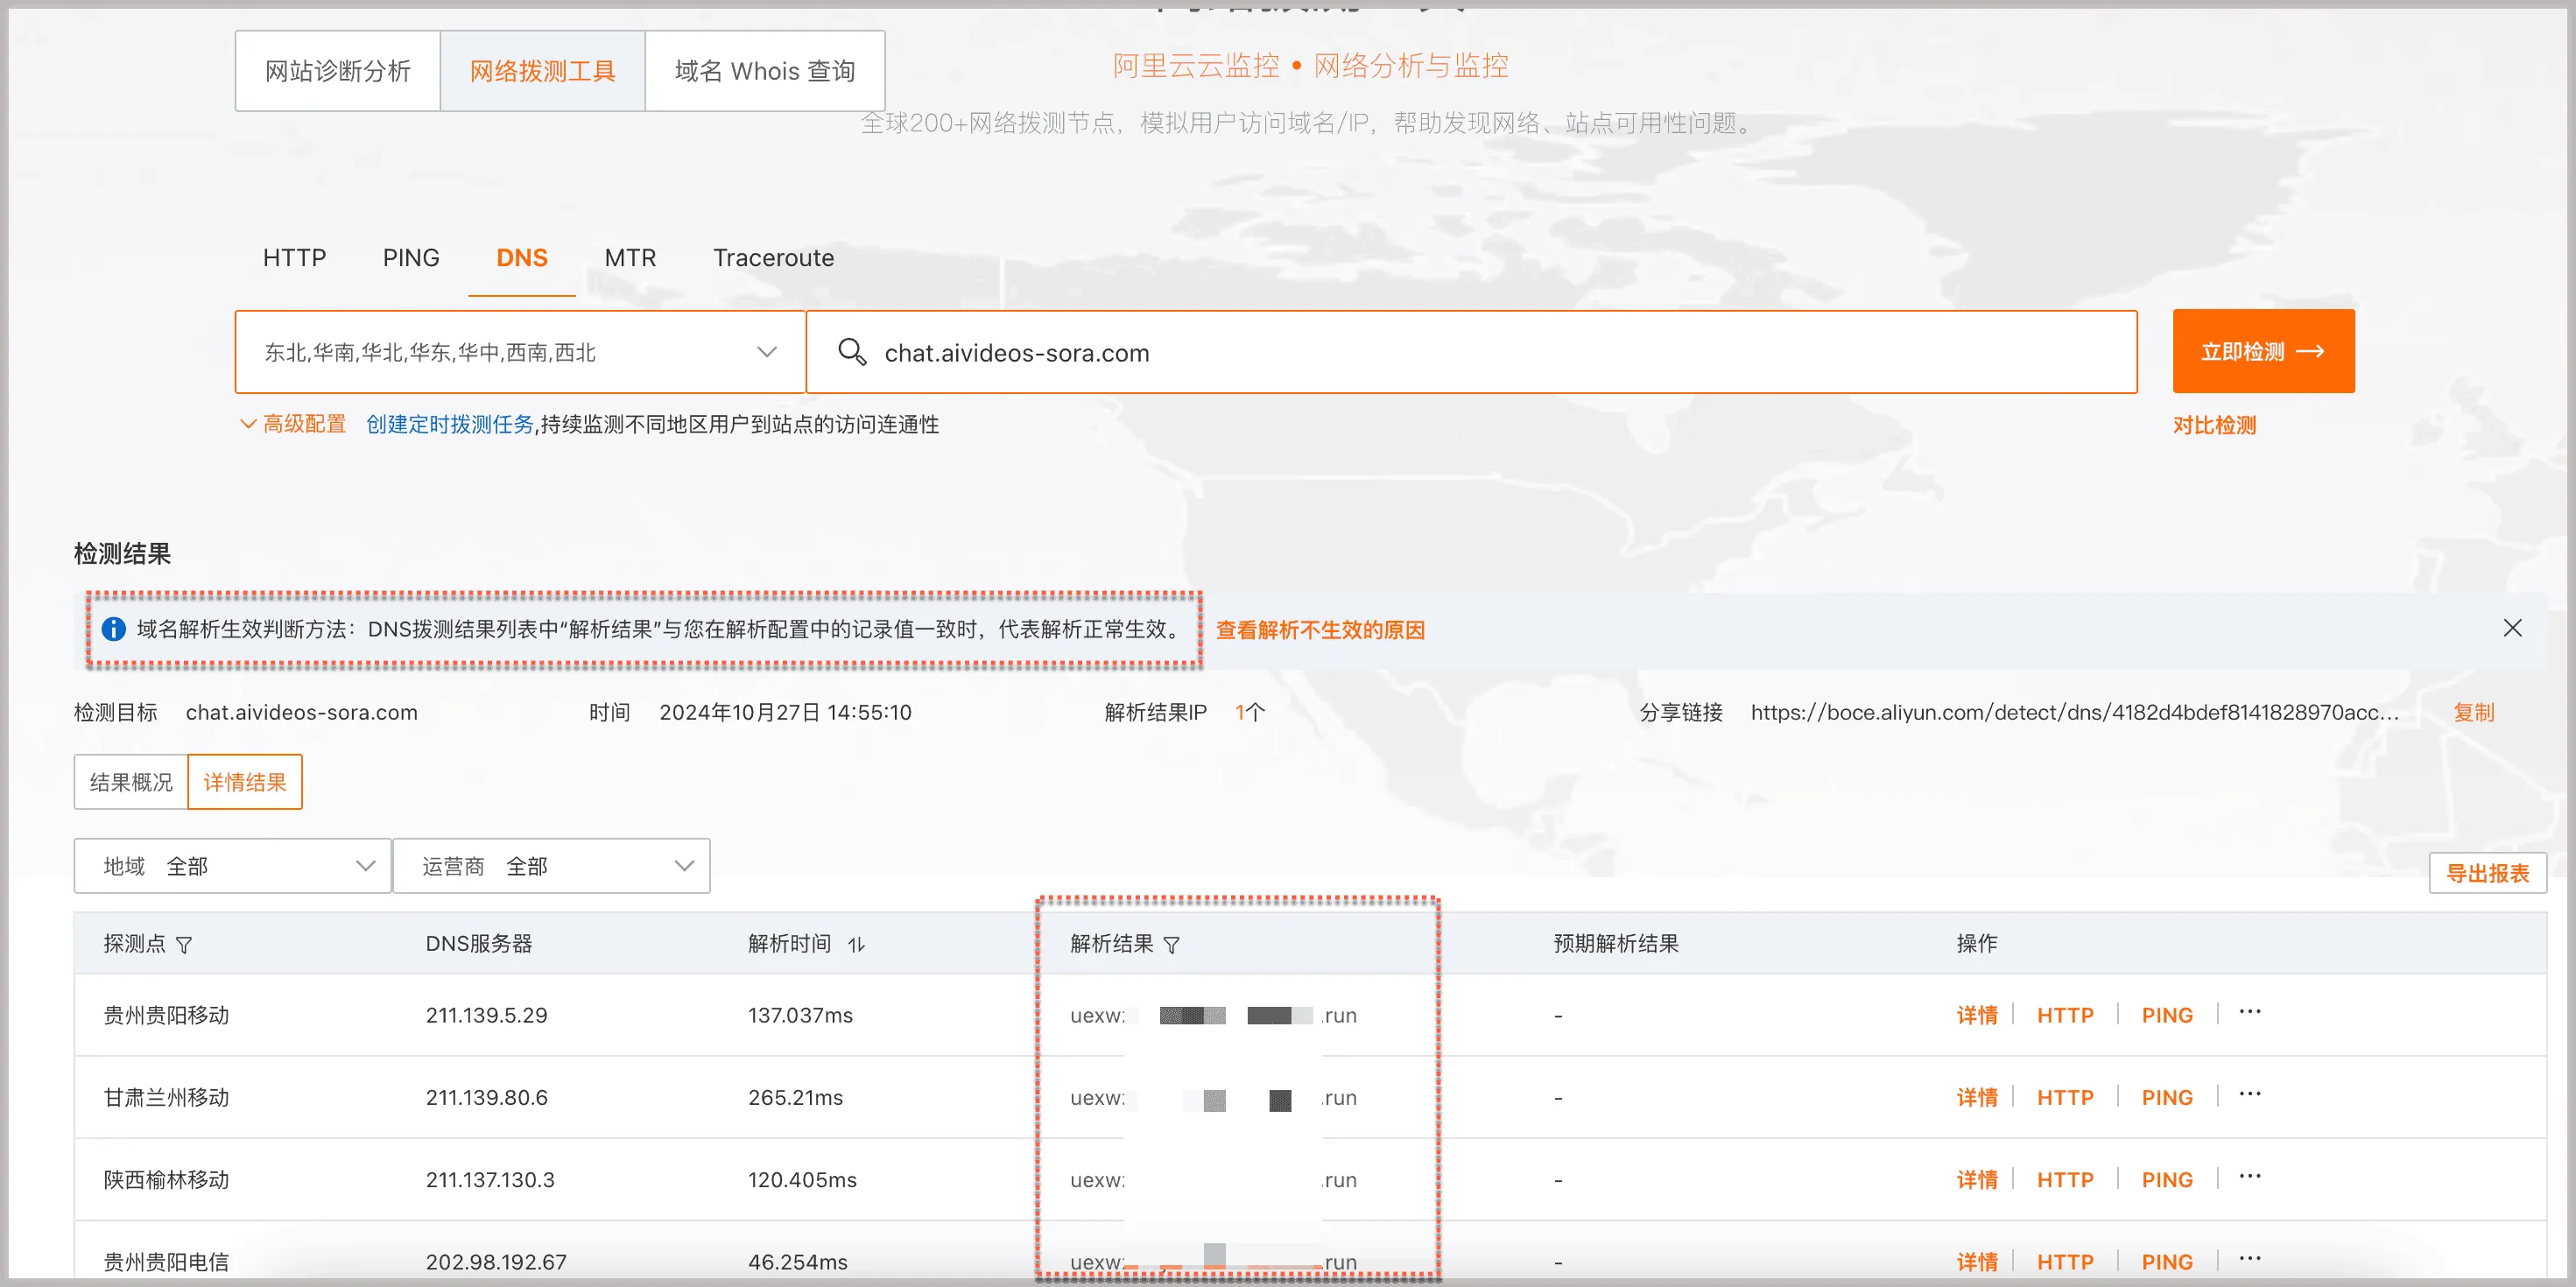2576x1287 pixels.
Task: Open the 运营商 filter dropdown
Action: (x=551, y=866)
